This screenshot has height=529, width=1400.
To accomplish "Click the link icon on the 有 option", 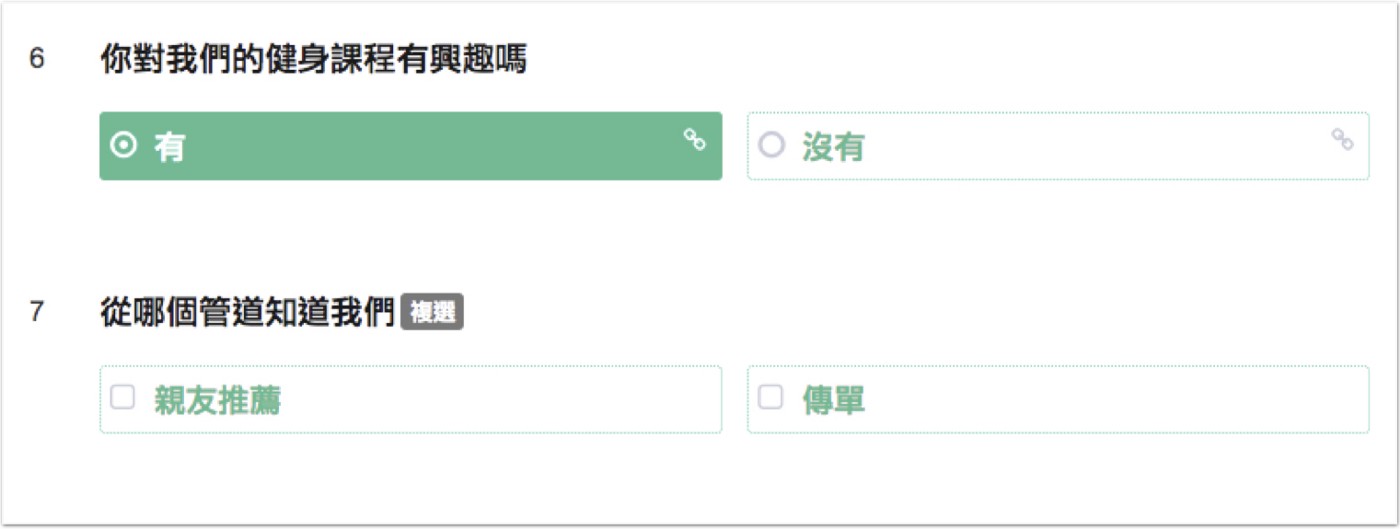I will [x=695, y=140].
